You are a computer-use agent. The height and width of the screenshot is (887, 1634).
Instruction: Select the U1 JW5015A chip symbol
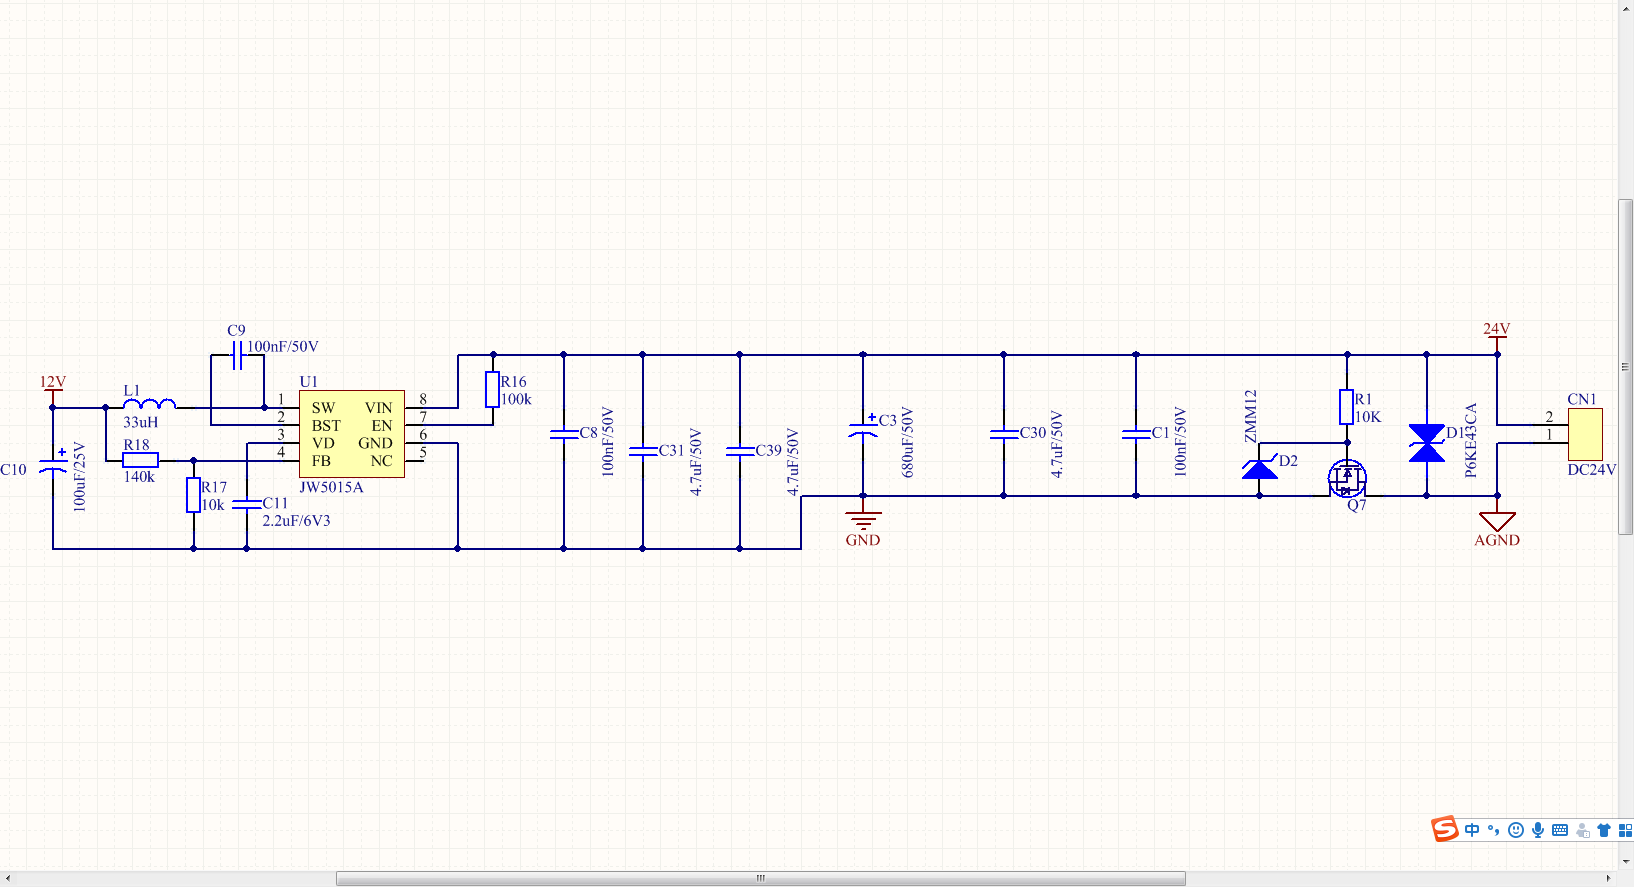[x=352, y=434]
